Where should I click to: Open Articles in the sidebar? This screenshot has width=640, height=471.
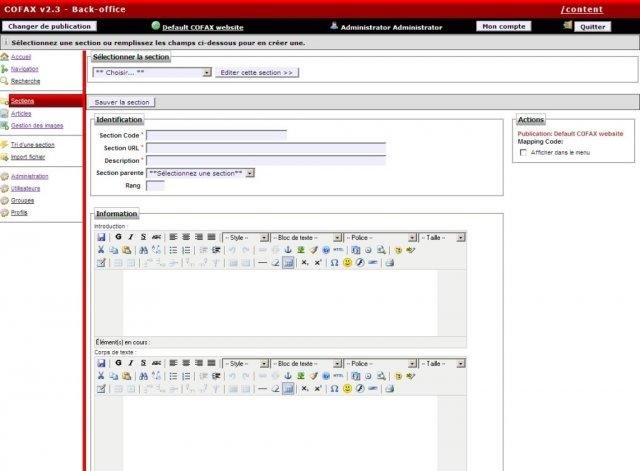tap(21, 113)
